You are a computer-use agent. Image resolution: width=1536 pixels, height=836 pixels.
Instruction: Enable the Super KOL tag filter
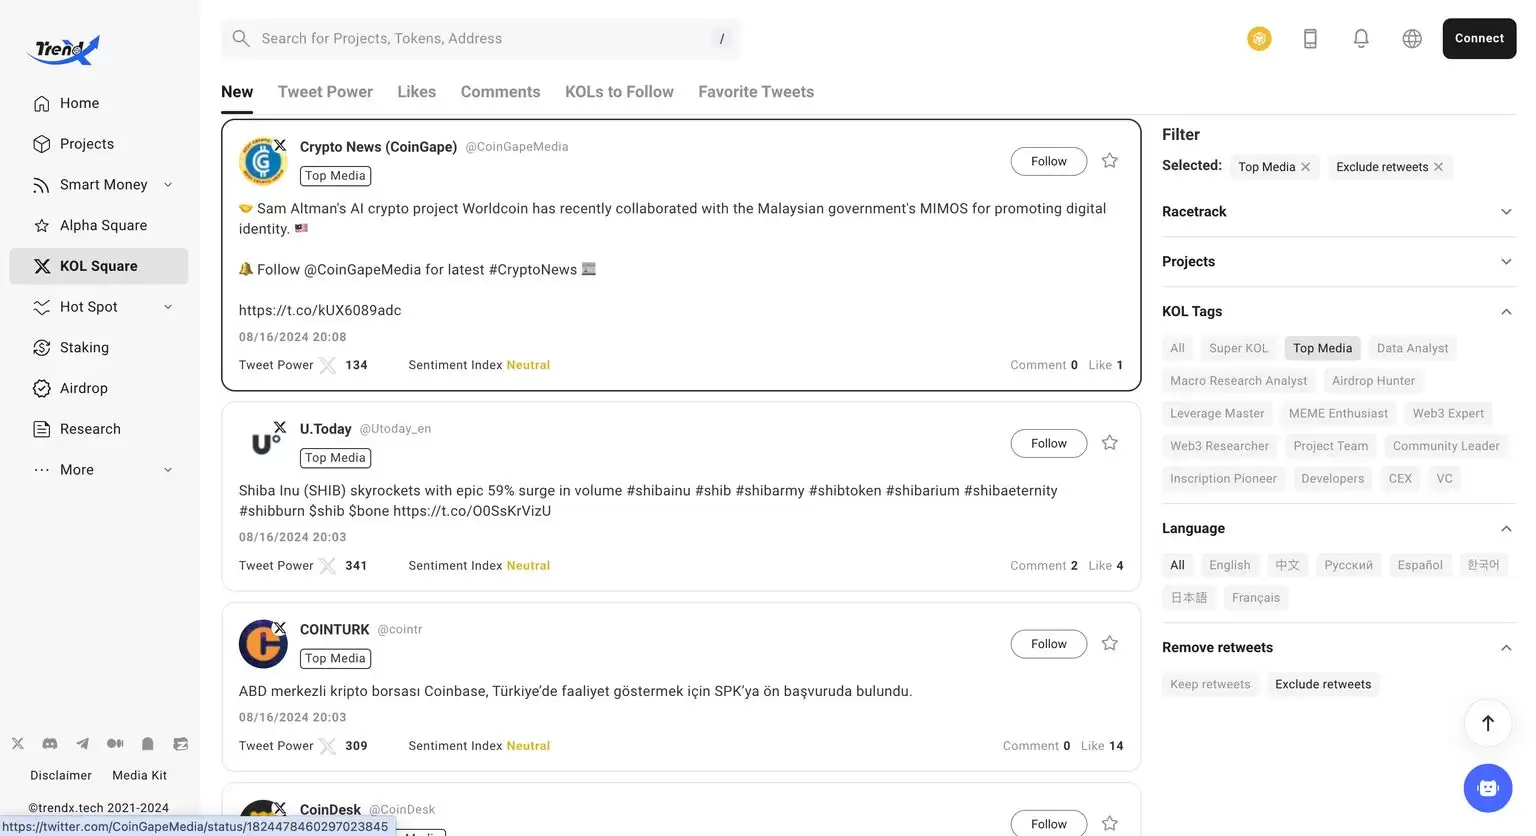pos(1238,348)
